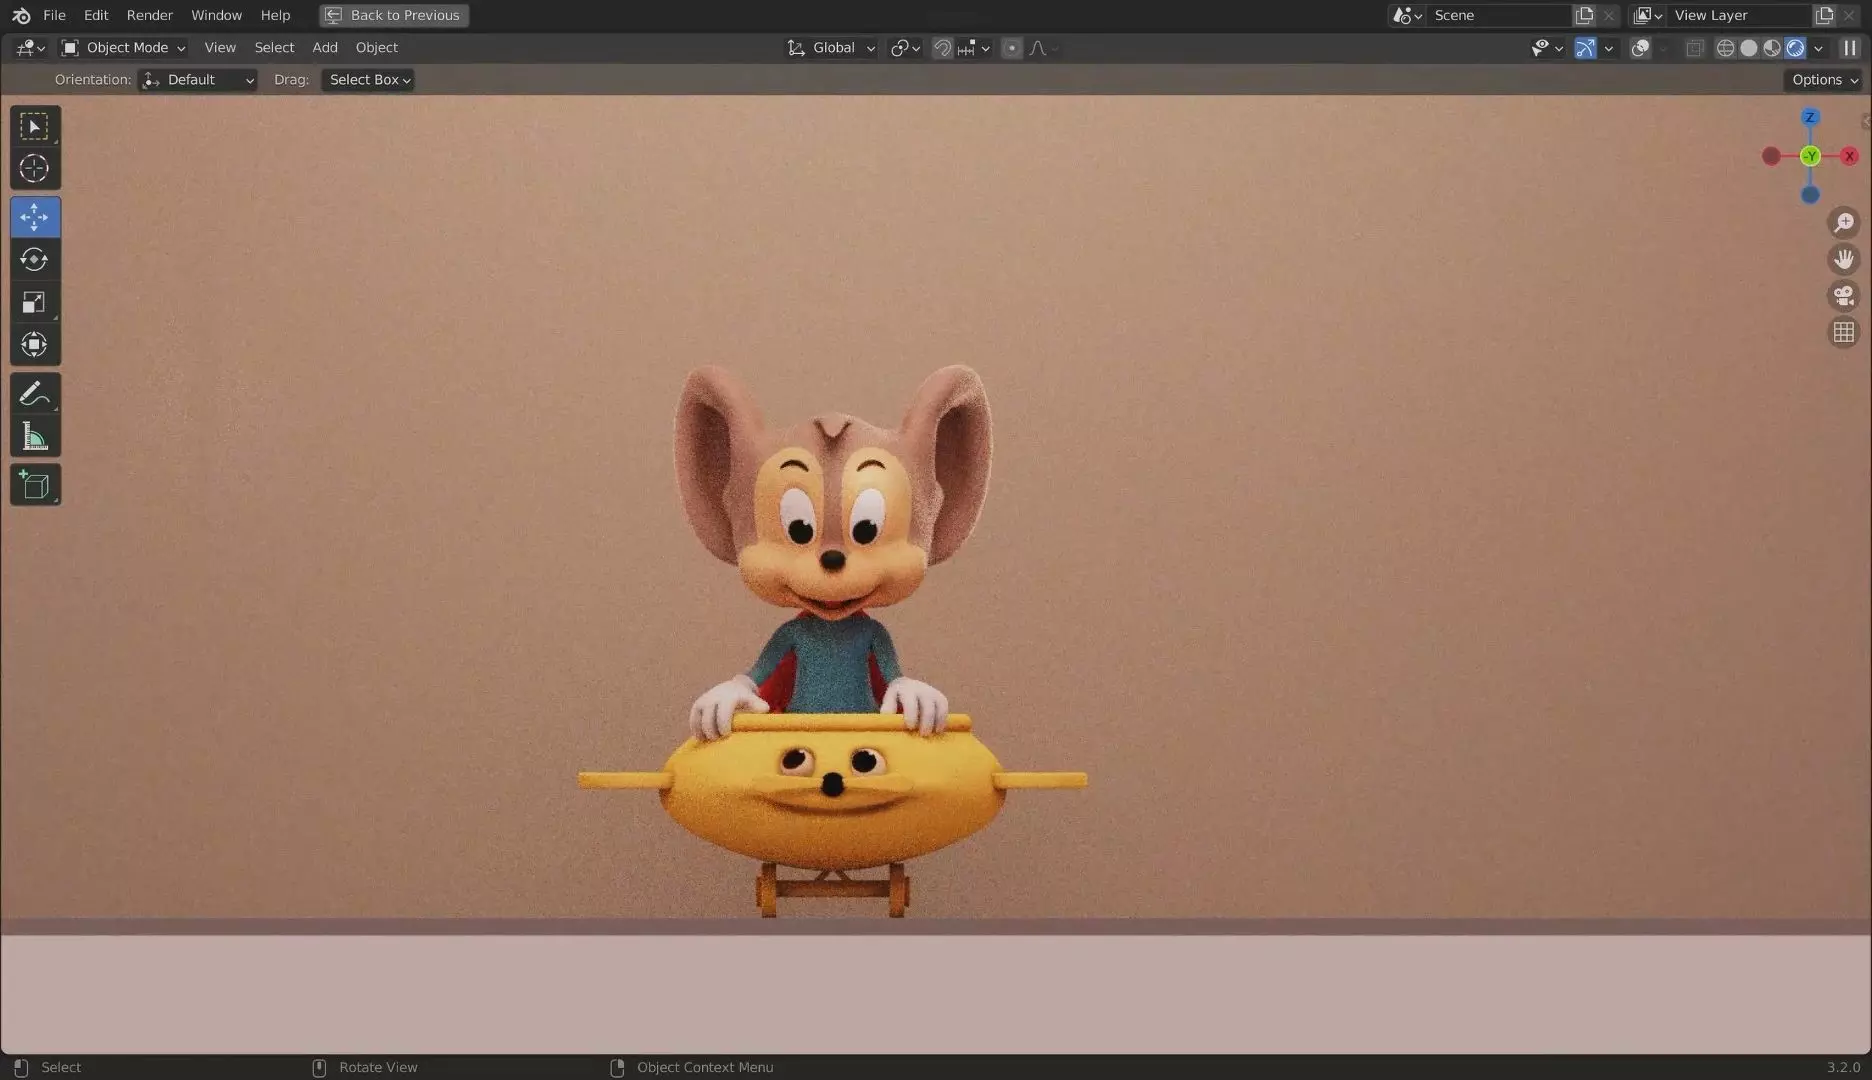Select the Transform tool

pyautogui.click(x=35, y=344)
